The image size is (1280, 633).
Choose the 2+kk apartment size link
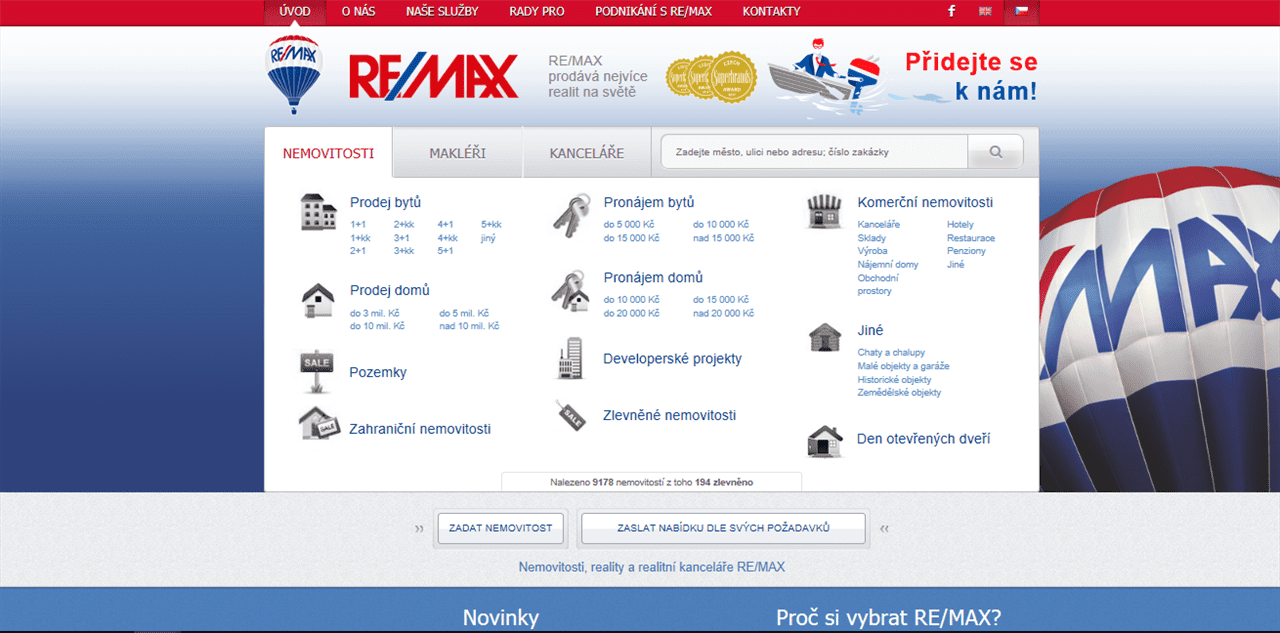click(404, 225)
